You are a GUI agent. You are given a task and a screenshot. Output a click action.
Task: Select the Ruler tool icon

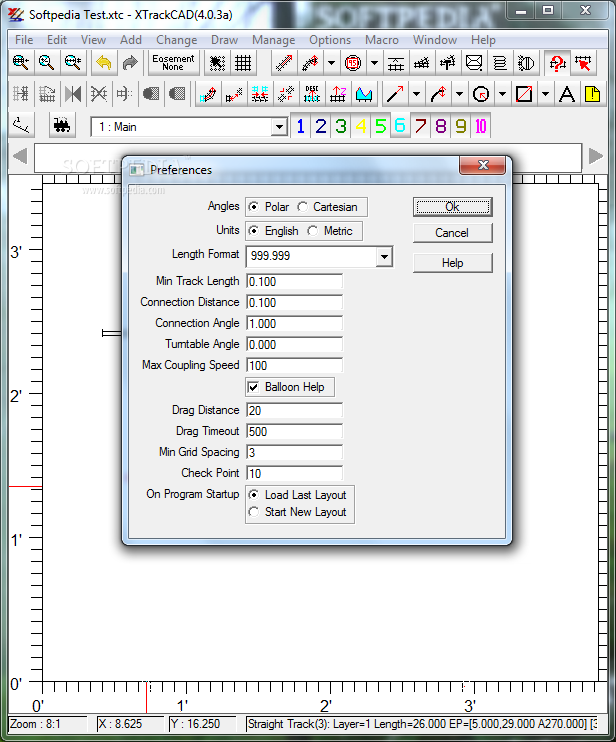21,125
